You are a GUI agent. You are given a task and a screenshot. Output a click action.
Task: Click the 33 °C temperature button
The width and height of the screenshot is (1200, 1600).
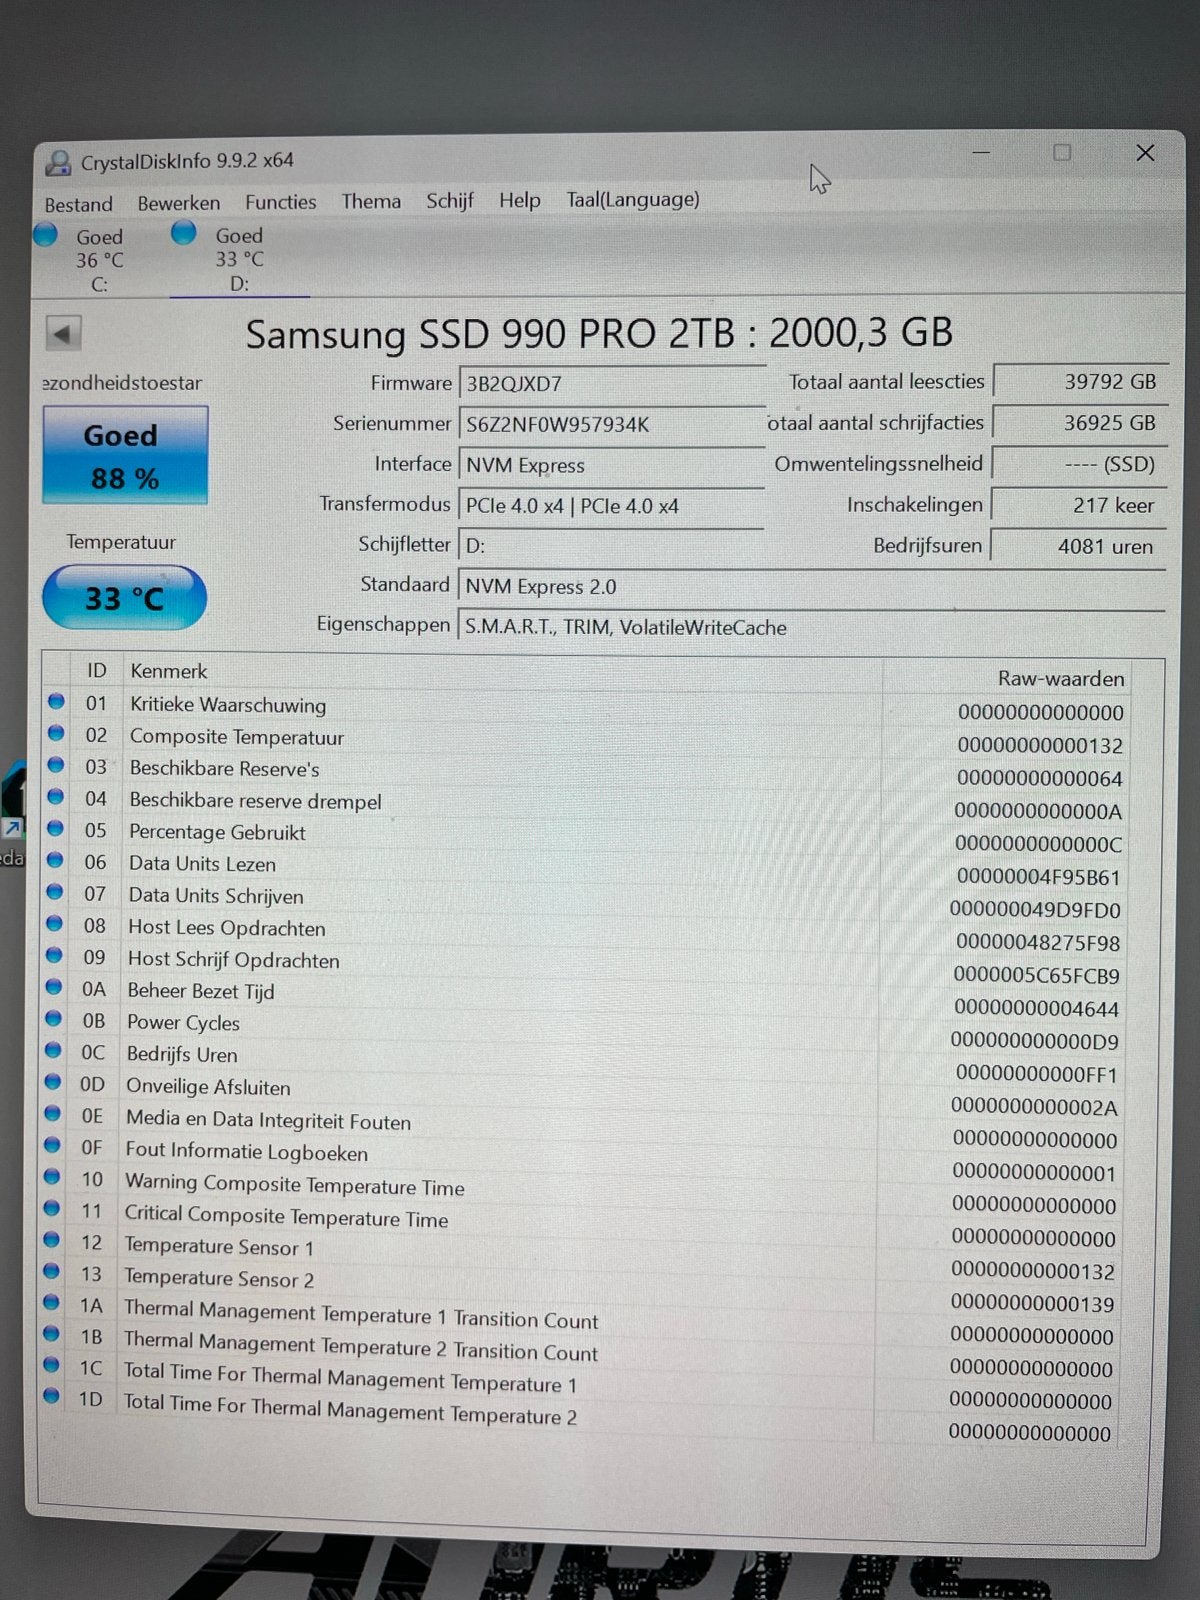pos(124,598)
